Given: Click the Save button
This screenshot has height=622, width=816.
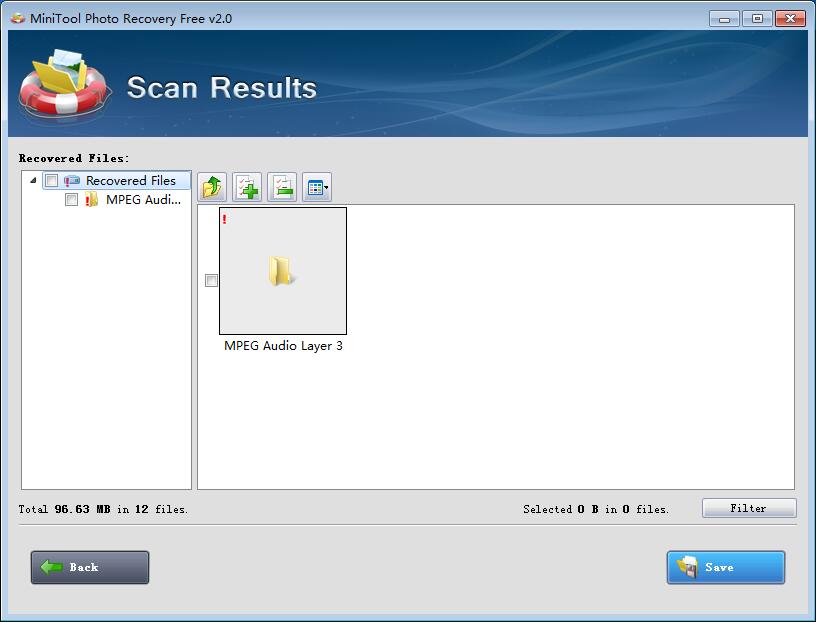Looking at the screenshot, I should point(725,567).
